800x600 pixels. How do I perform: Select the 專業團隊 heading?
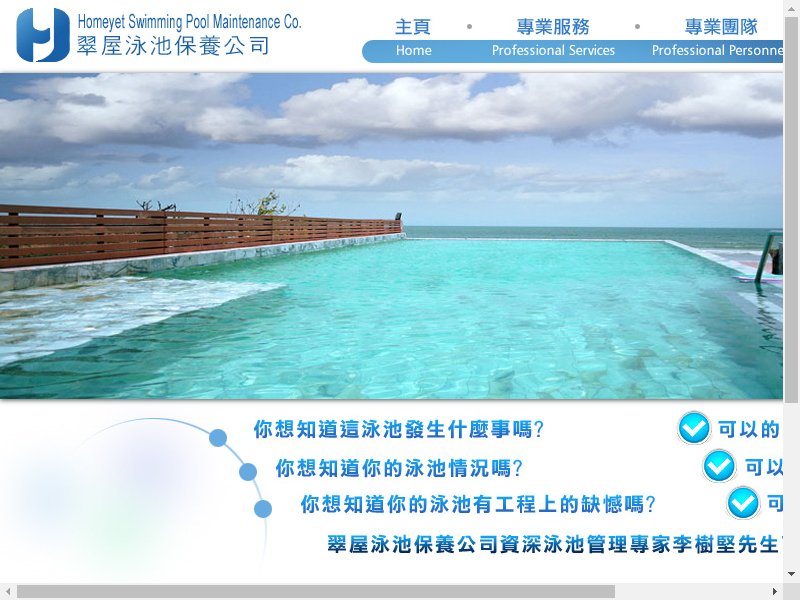click(721, 27)
